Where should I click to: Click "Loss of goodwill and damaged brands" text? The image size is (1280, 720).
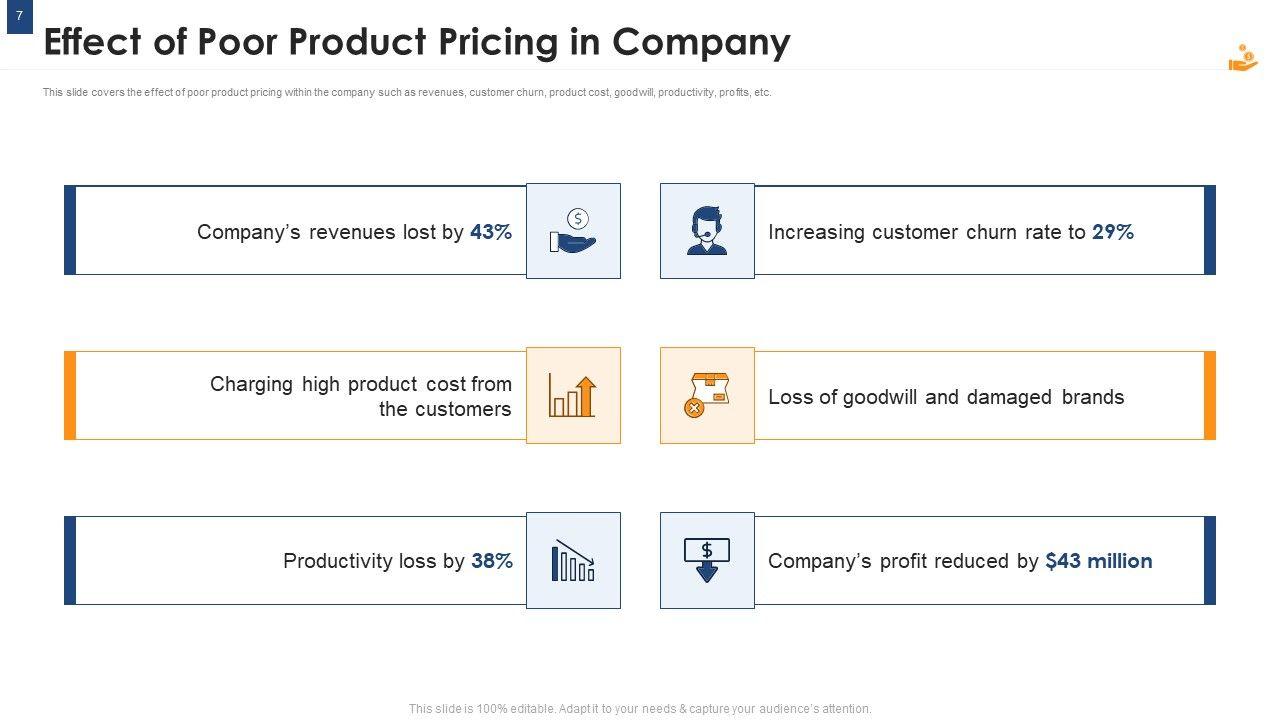click(946, 397)
